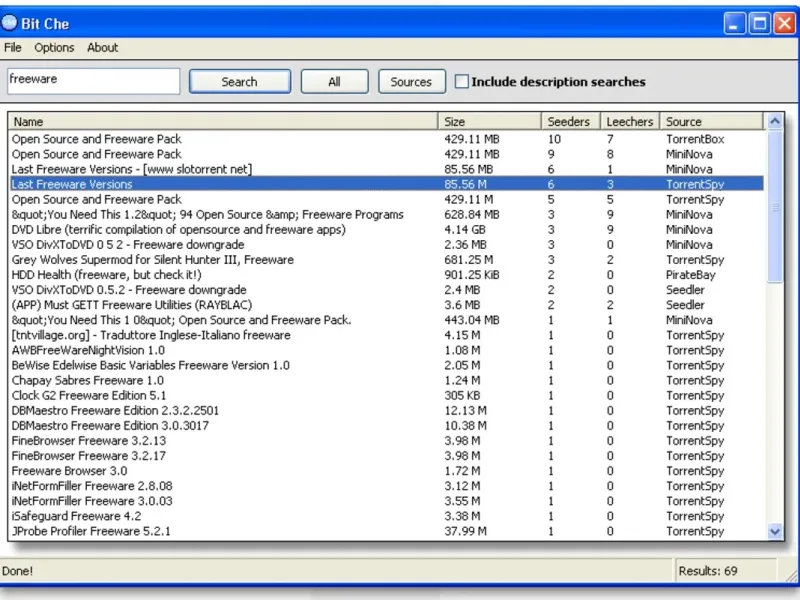Open the Options menu

tap(54, 47)
